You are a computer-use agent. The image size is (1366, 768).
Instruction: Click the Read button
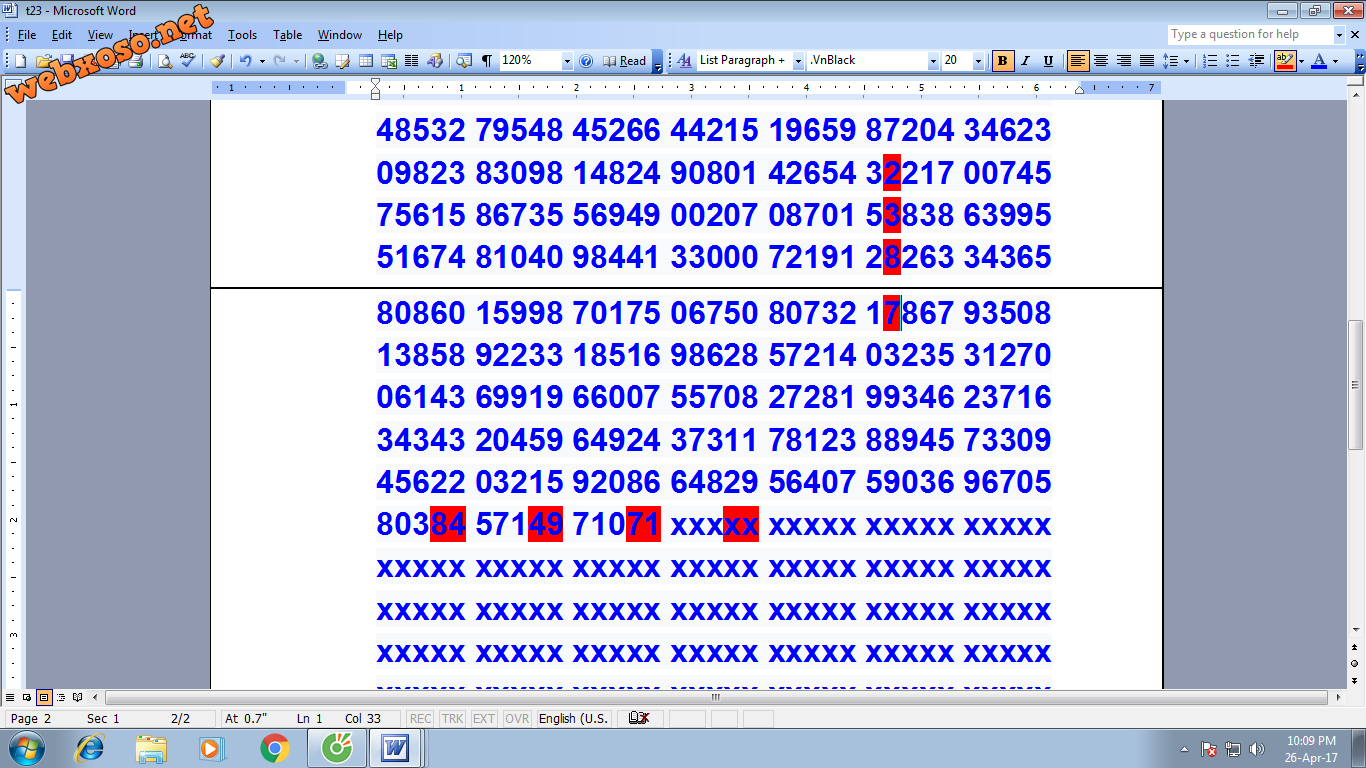coord(625,61)
